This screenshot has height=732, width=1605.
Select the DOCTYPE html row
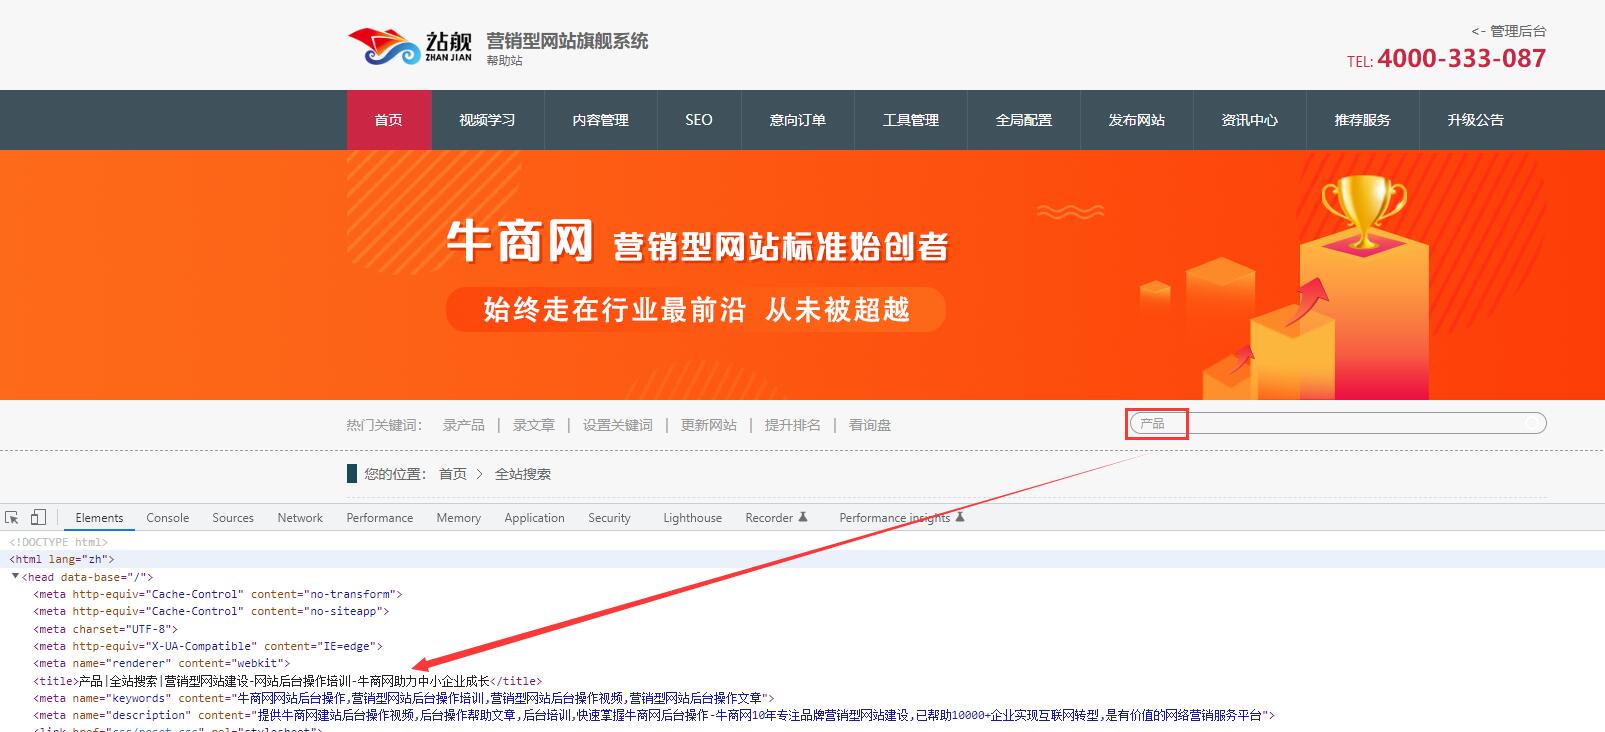pyautogui.click(x=59, y=543)
